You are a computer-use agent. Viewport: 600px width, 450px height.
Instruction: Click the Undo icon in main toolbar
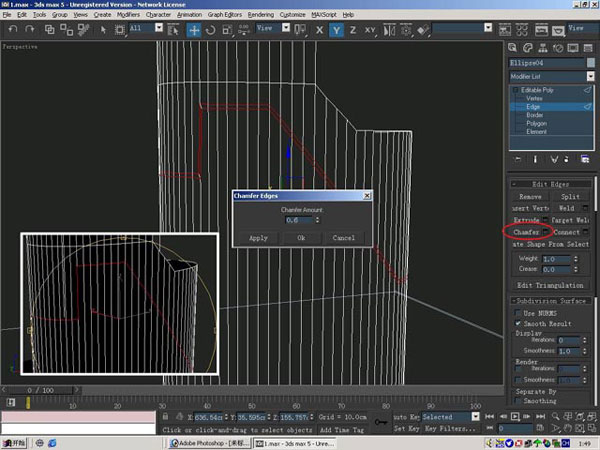tap(13, 30)
